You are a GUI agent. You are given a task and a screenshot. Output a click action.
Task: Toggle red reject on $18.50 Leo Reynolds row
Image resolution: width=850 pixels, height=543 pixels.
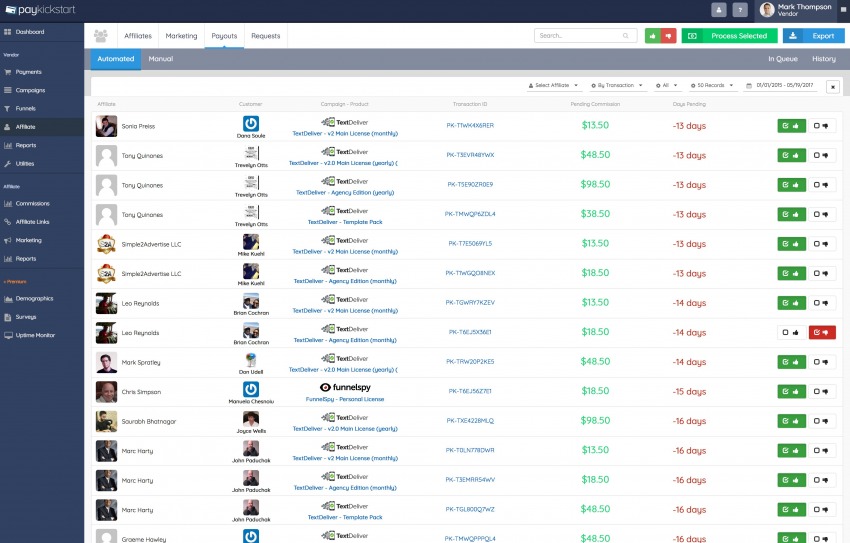click(822, 332)
